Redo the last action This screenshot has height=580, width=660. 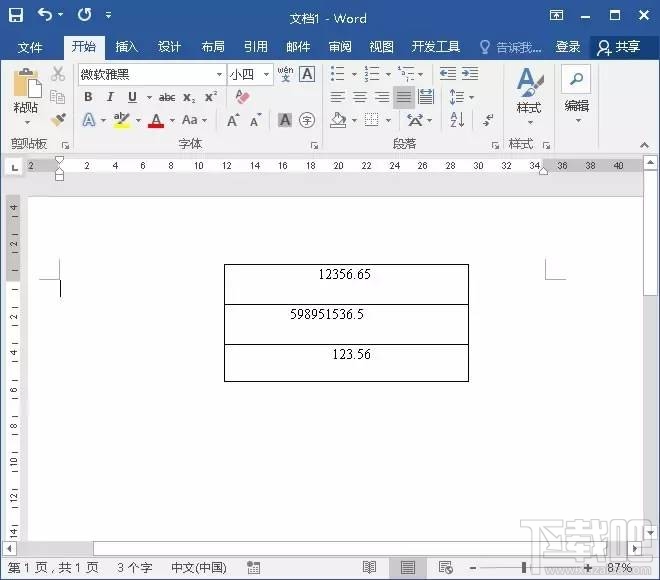point(84,15)
